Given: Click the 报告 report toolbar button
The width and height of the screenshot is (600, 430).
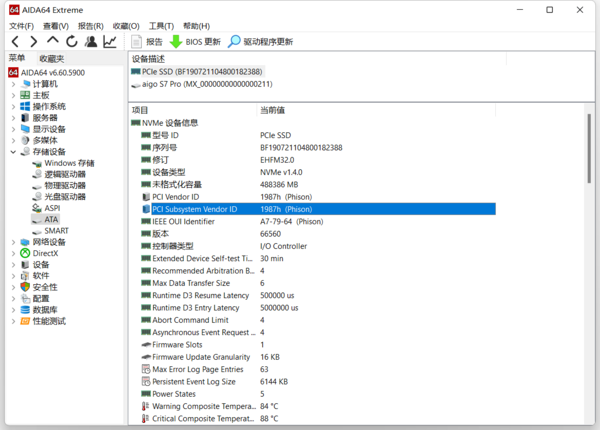Looking at the screenshot, I should tap(147, 42).
